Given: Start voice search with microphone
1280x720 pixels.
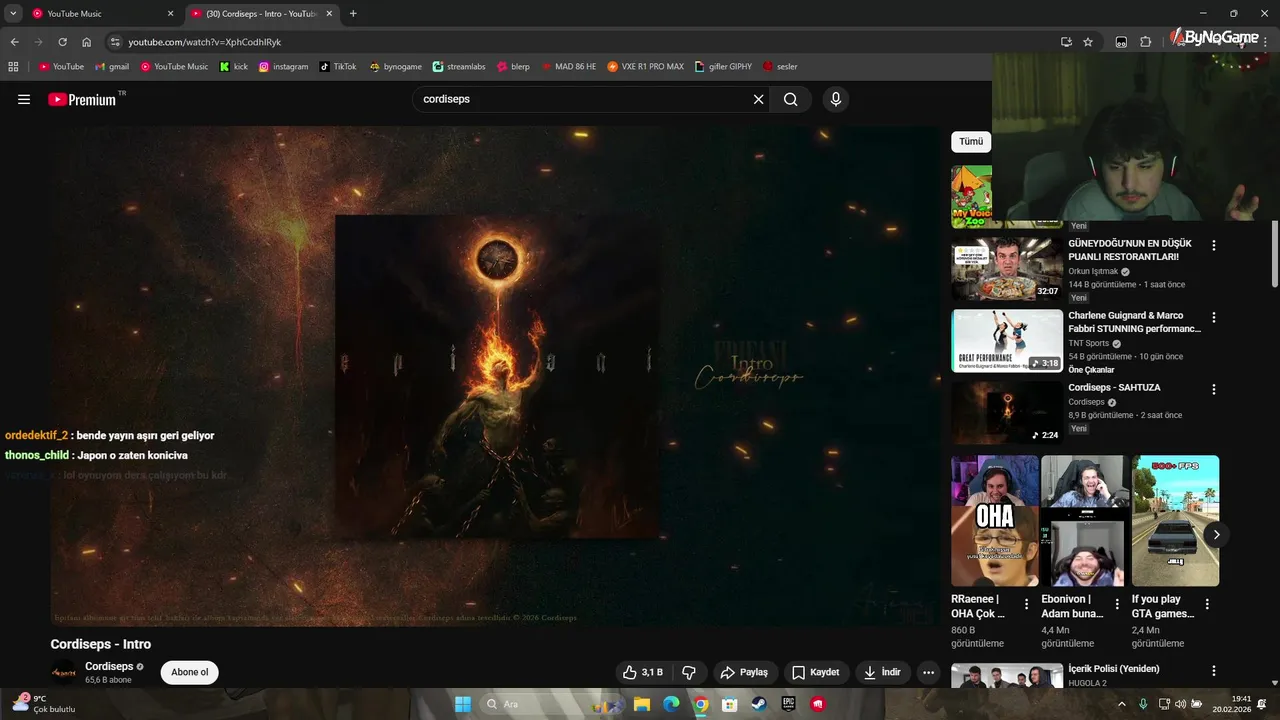Looking at the screenshot, I should pos(836,99).
